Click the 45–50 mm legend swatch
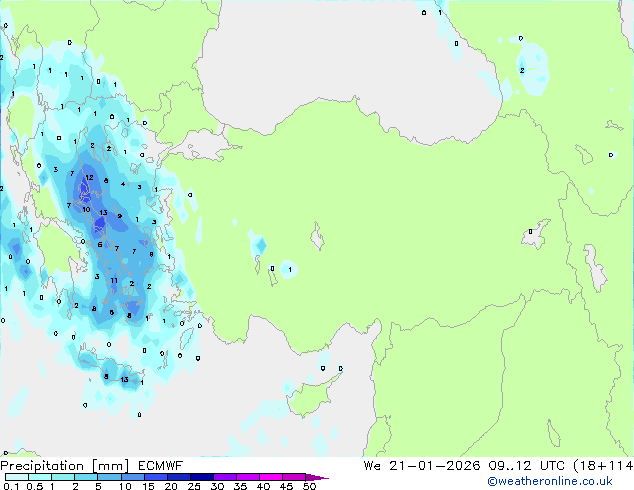 pos(294,477)
